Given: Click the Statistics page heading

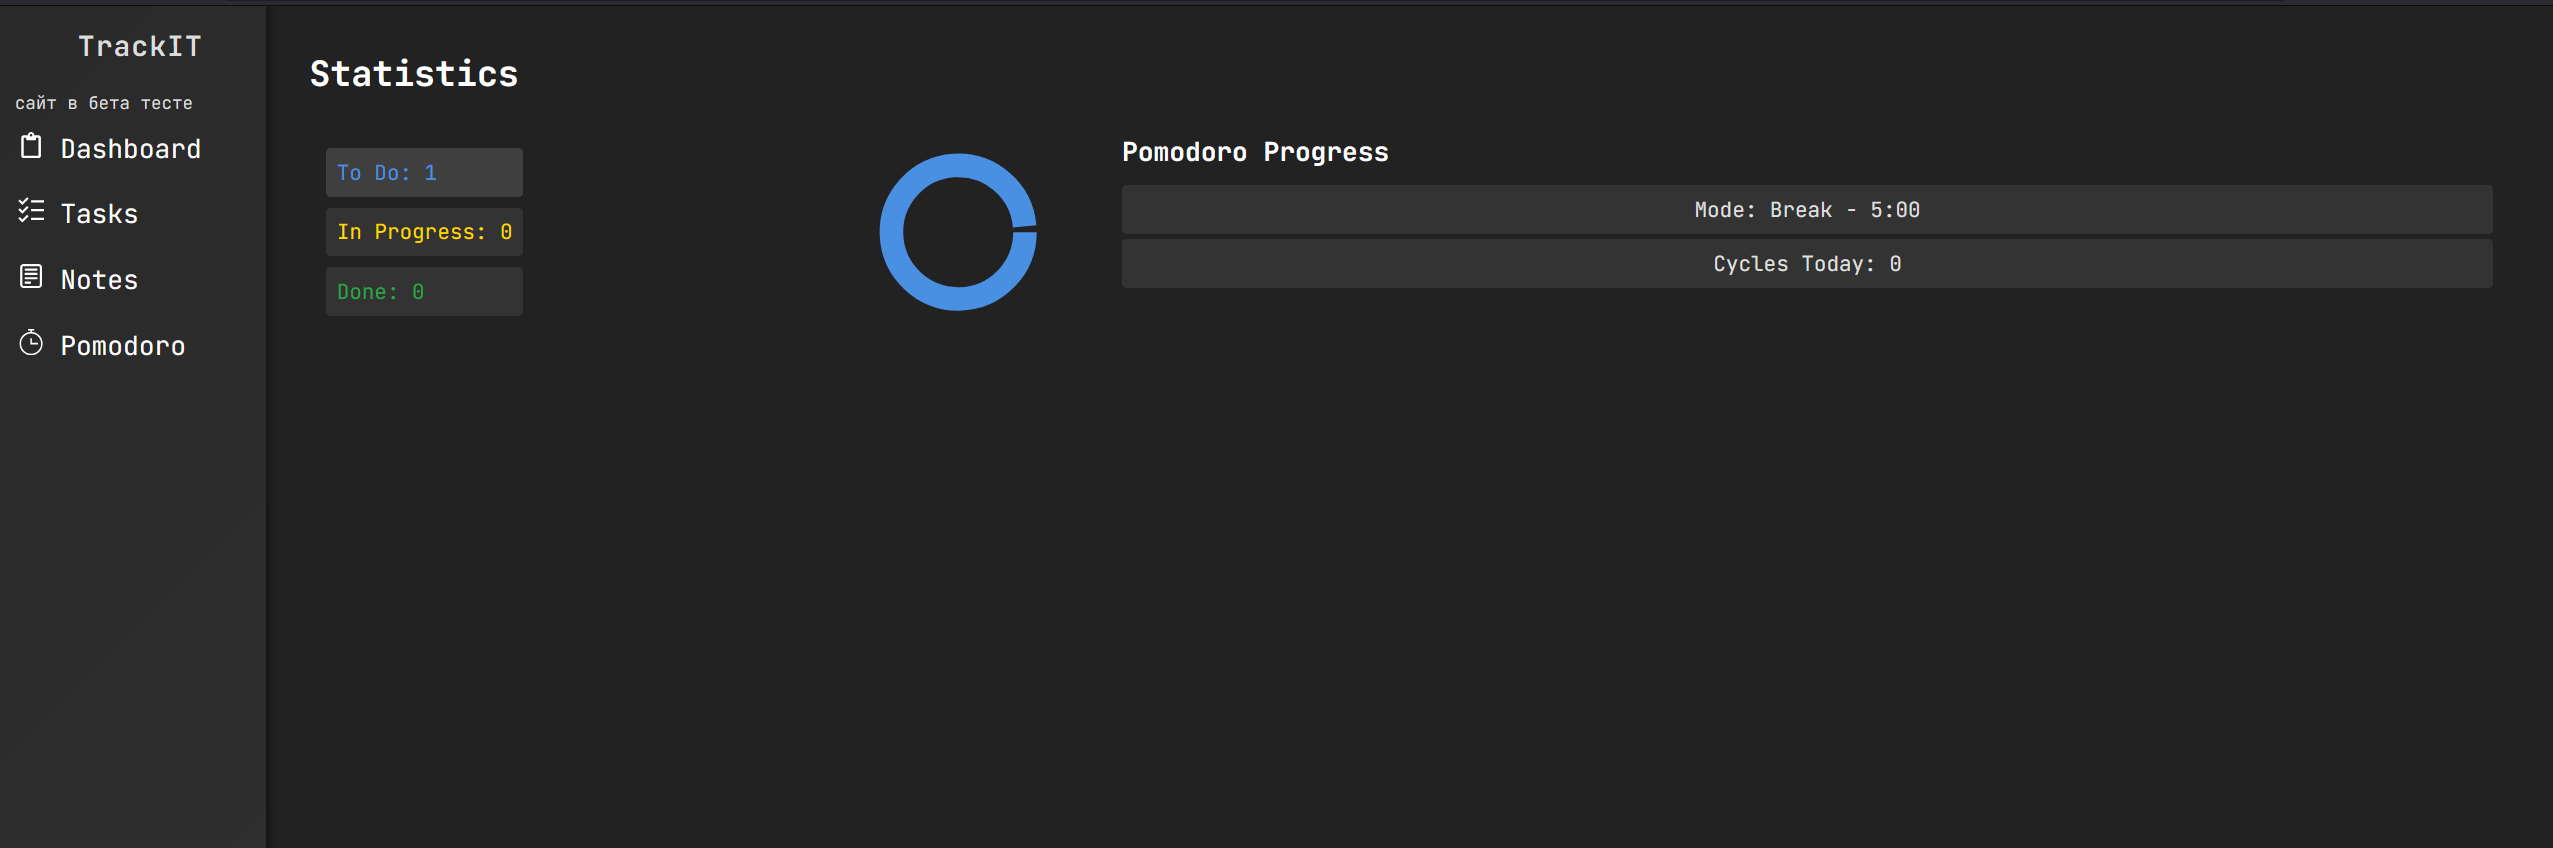Looking at the screenshot, I should 414,74.
